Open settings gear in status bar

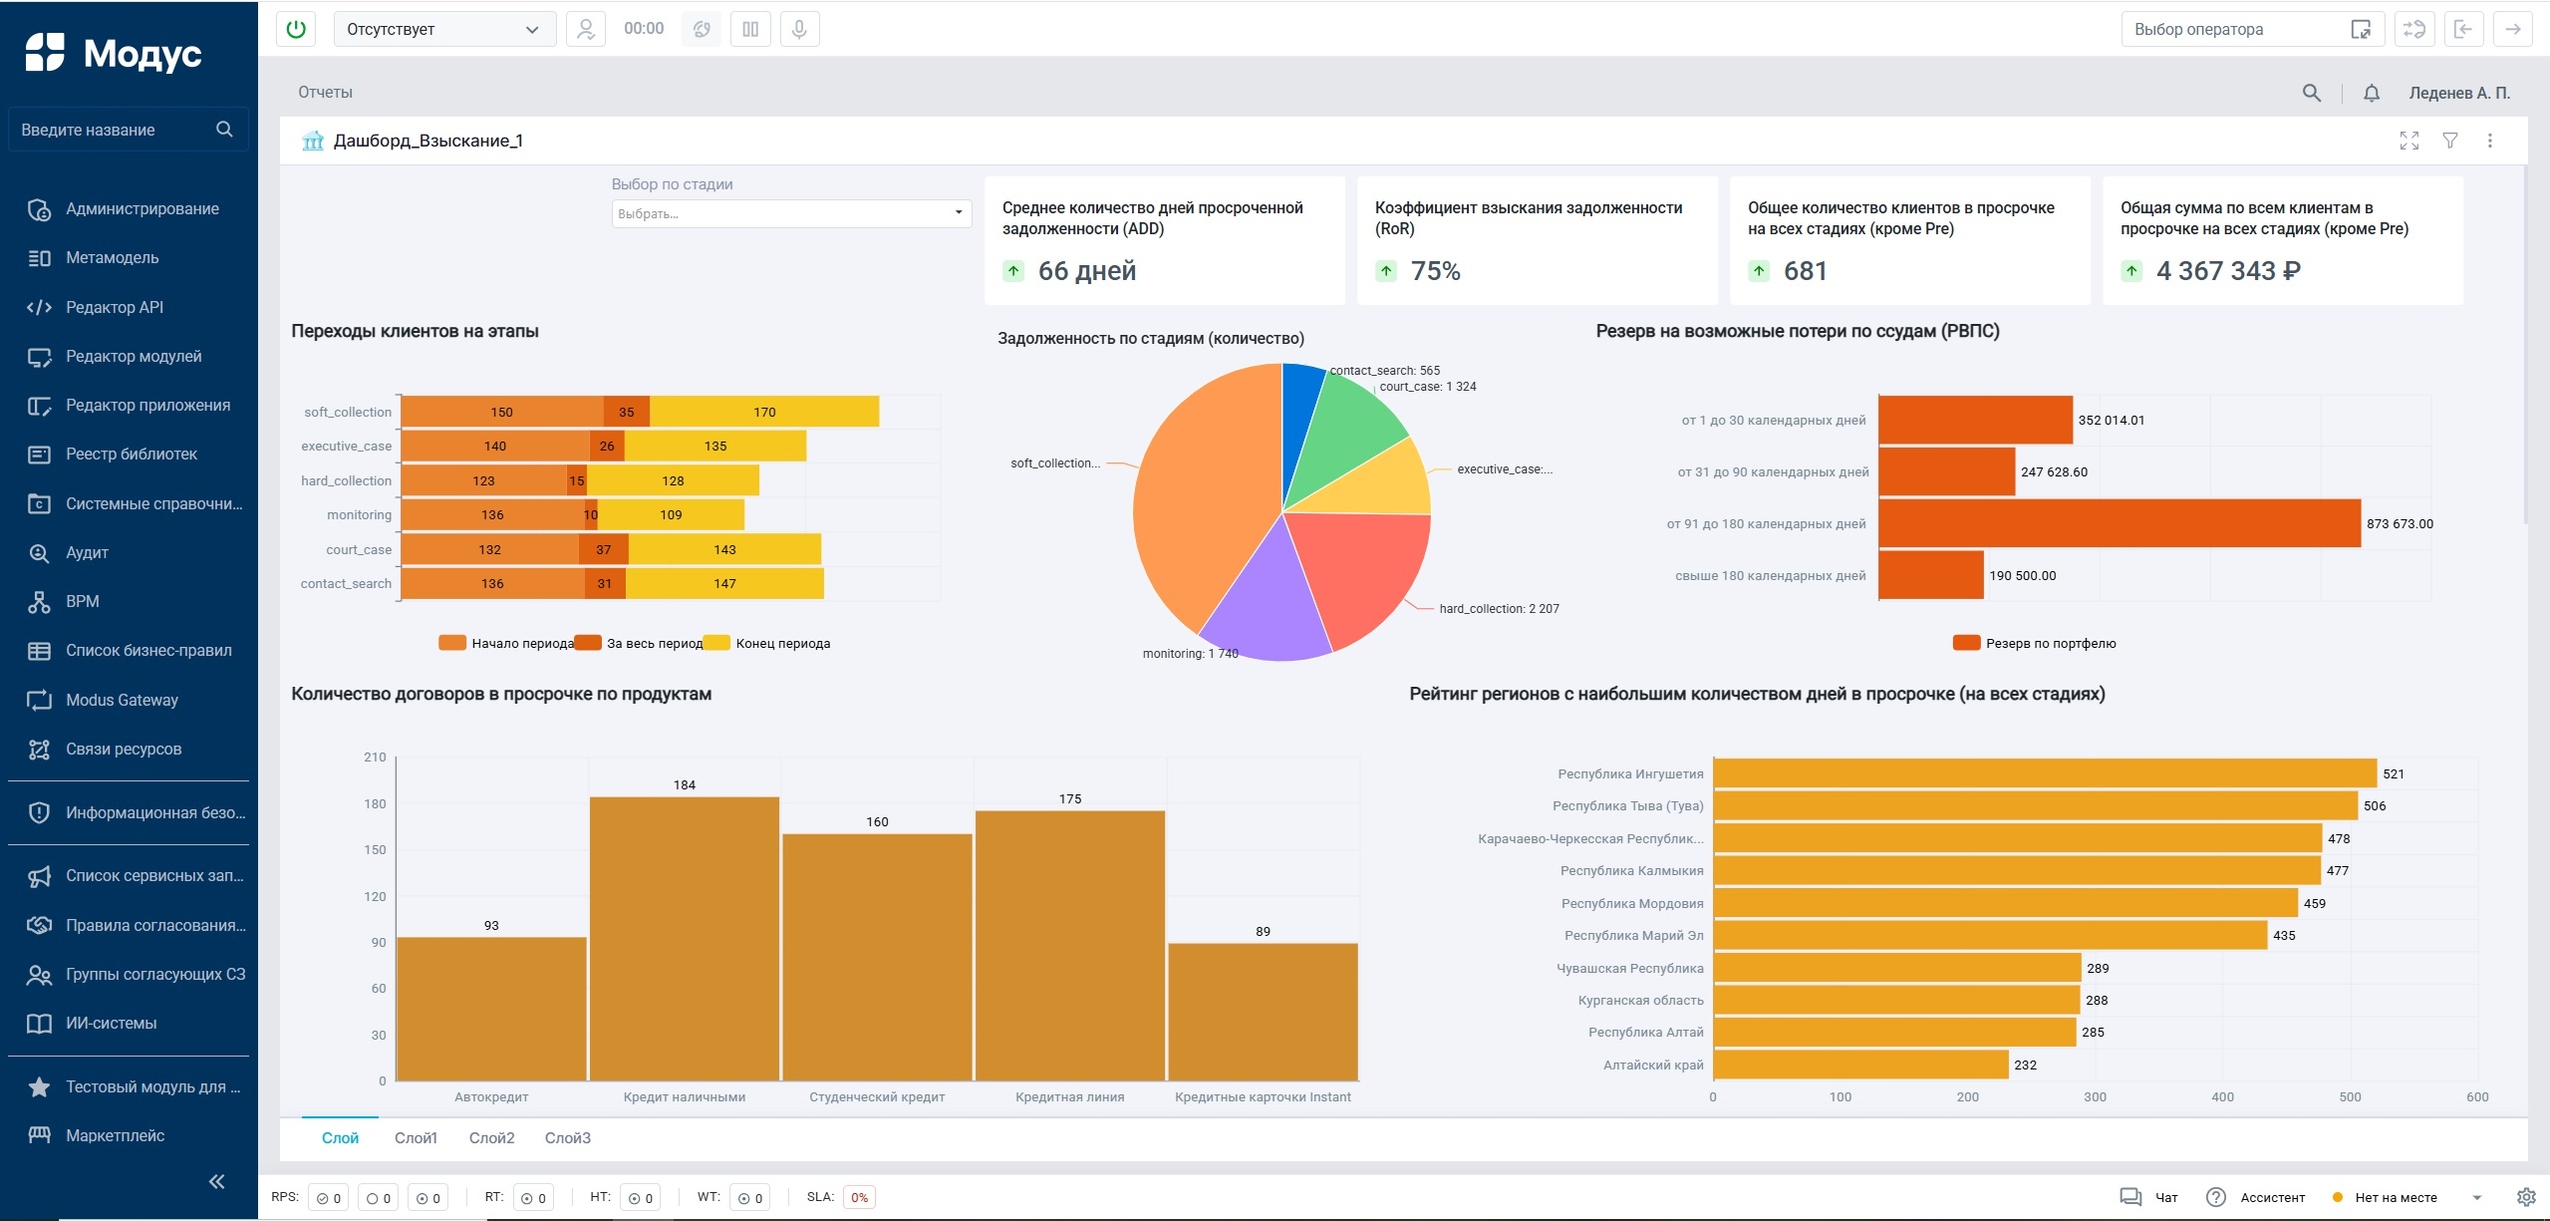[2525, 1197]
